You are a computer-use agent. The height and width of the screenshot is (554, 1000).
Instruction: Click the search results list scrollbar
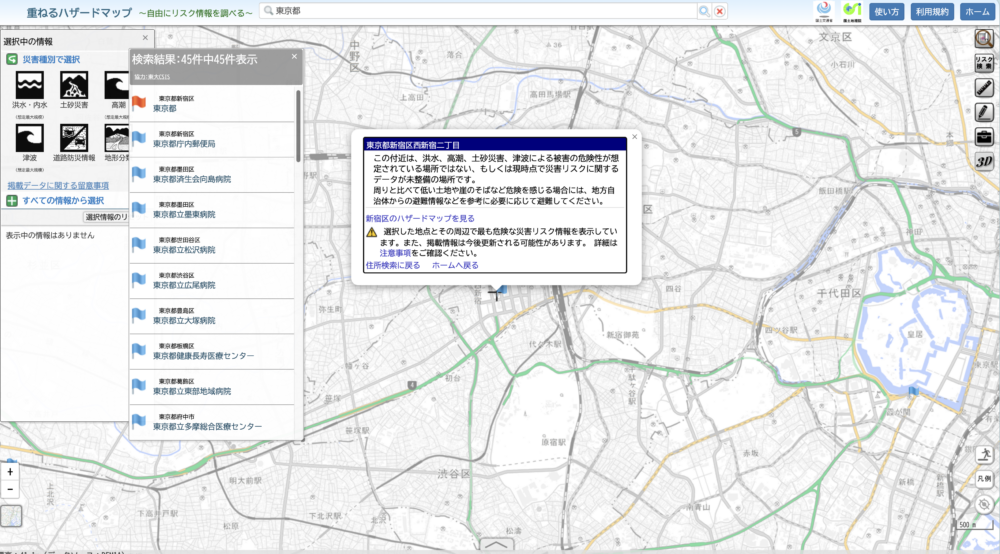(x=298, y=126)
